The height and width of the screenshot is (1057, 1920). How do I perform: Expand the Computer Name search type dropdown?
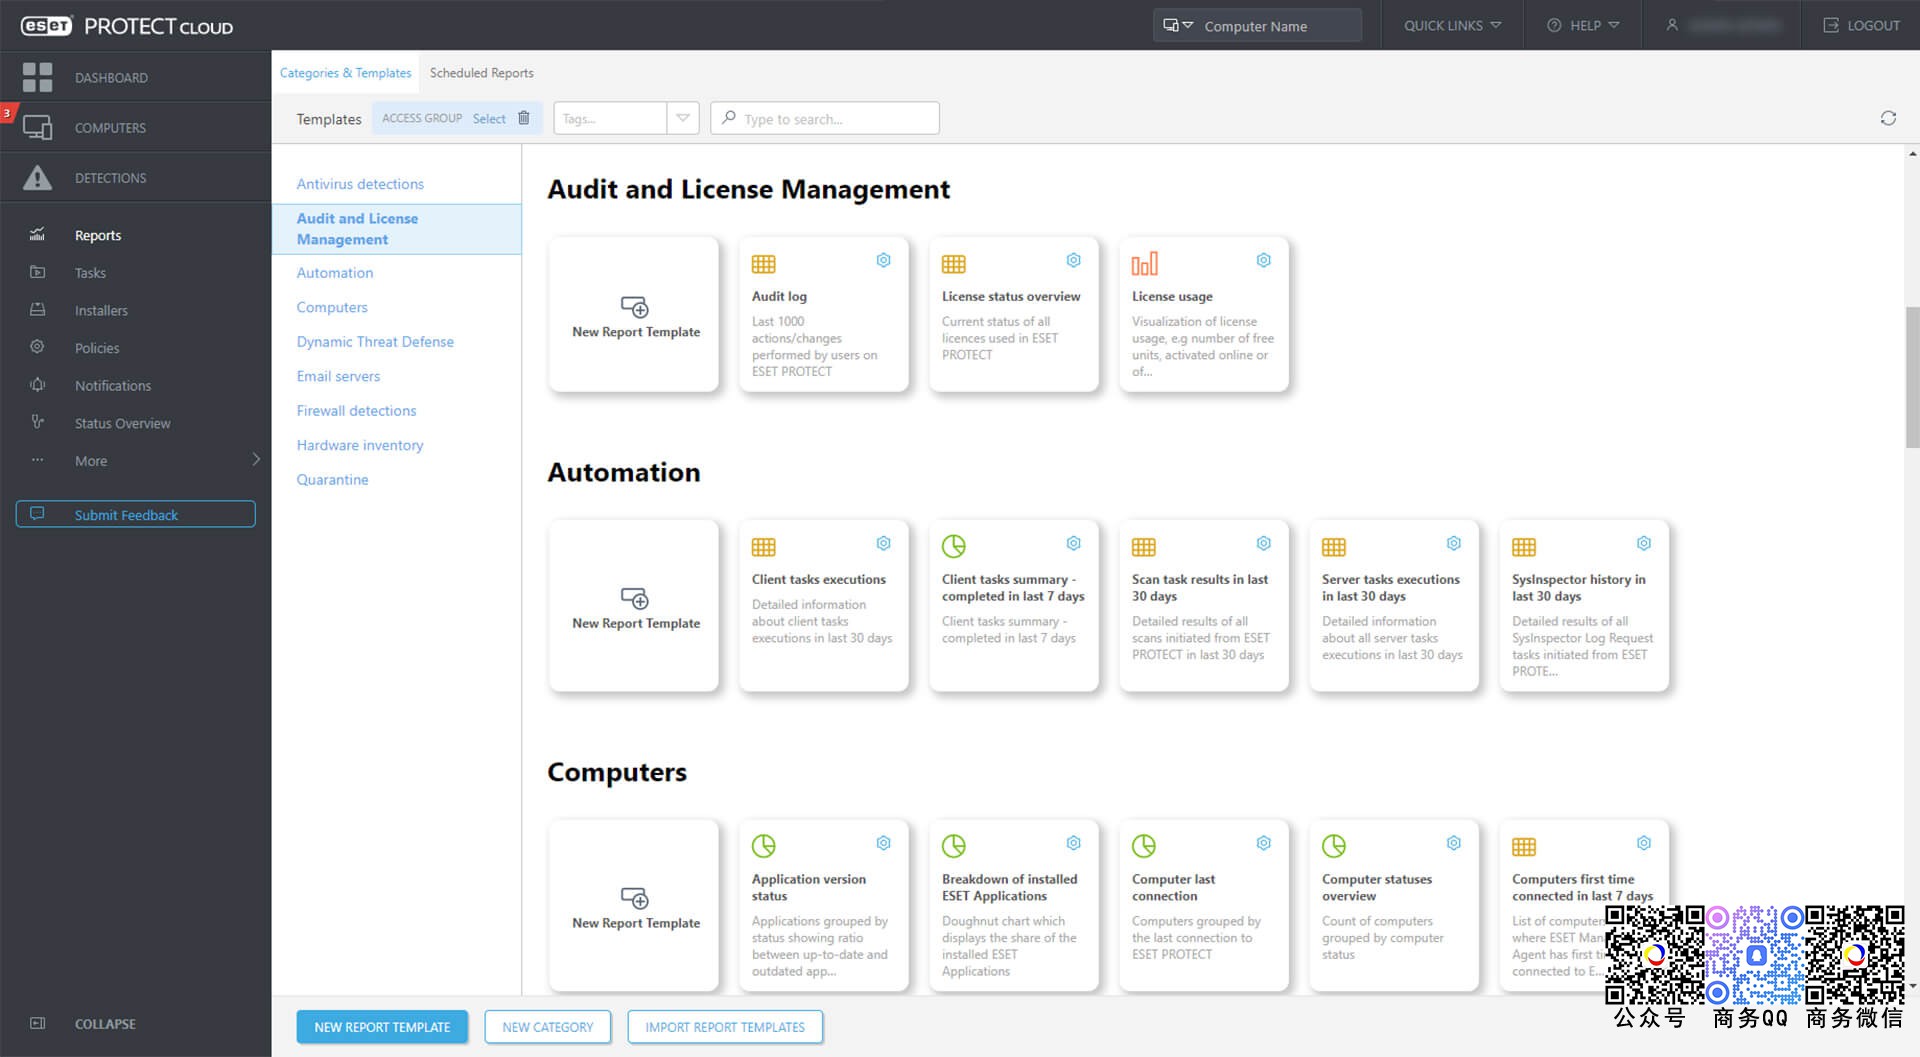pyautogui.click(x=1178, y=25)
